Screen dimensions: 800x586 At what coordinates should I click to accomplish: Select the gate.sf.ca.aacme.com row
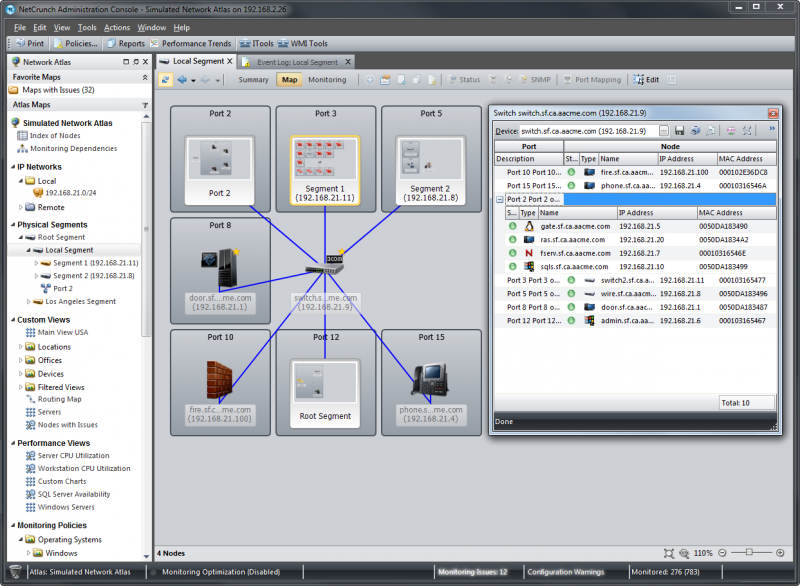click(641, 226)
